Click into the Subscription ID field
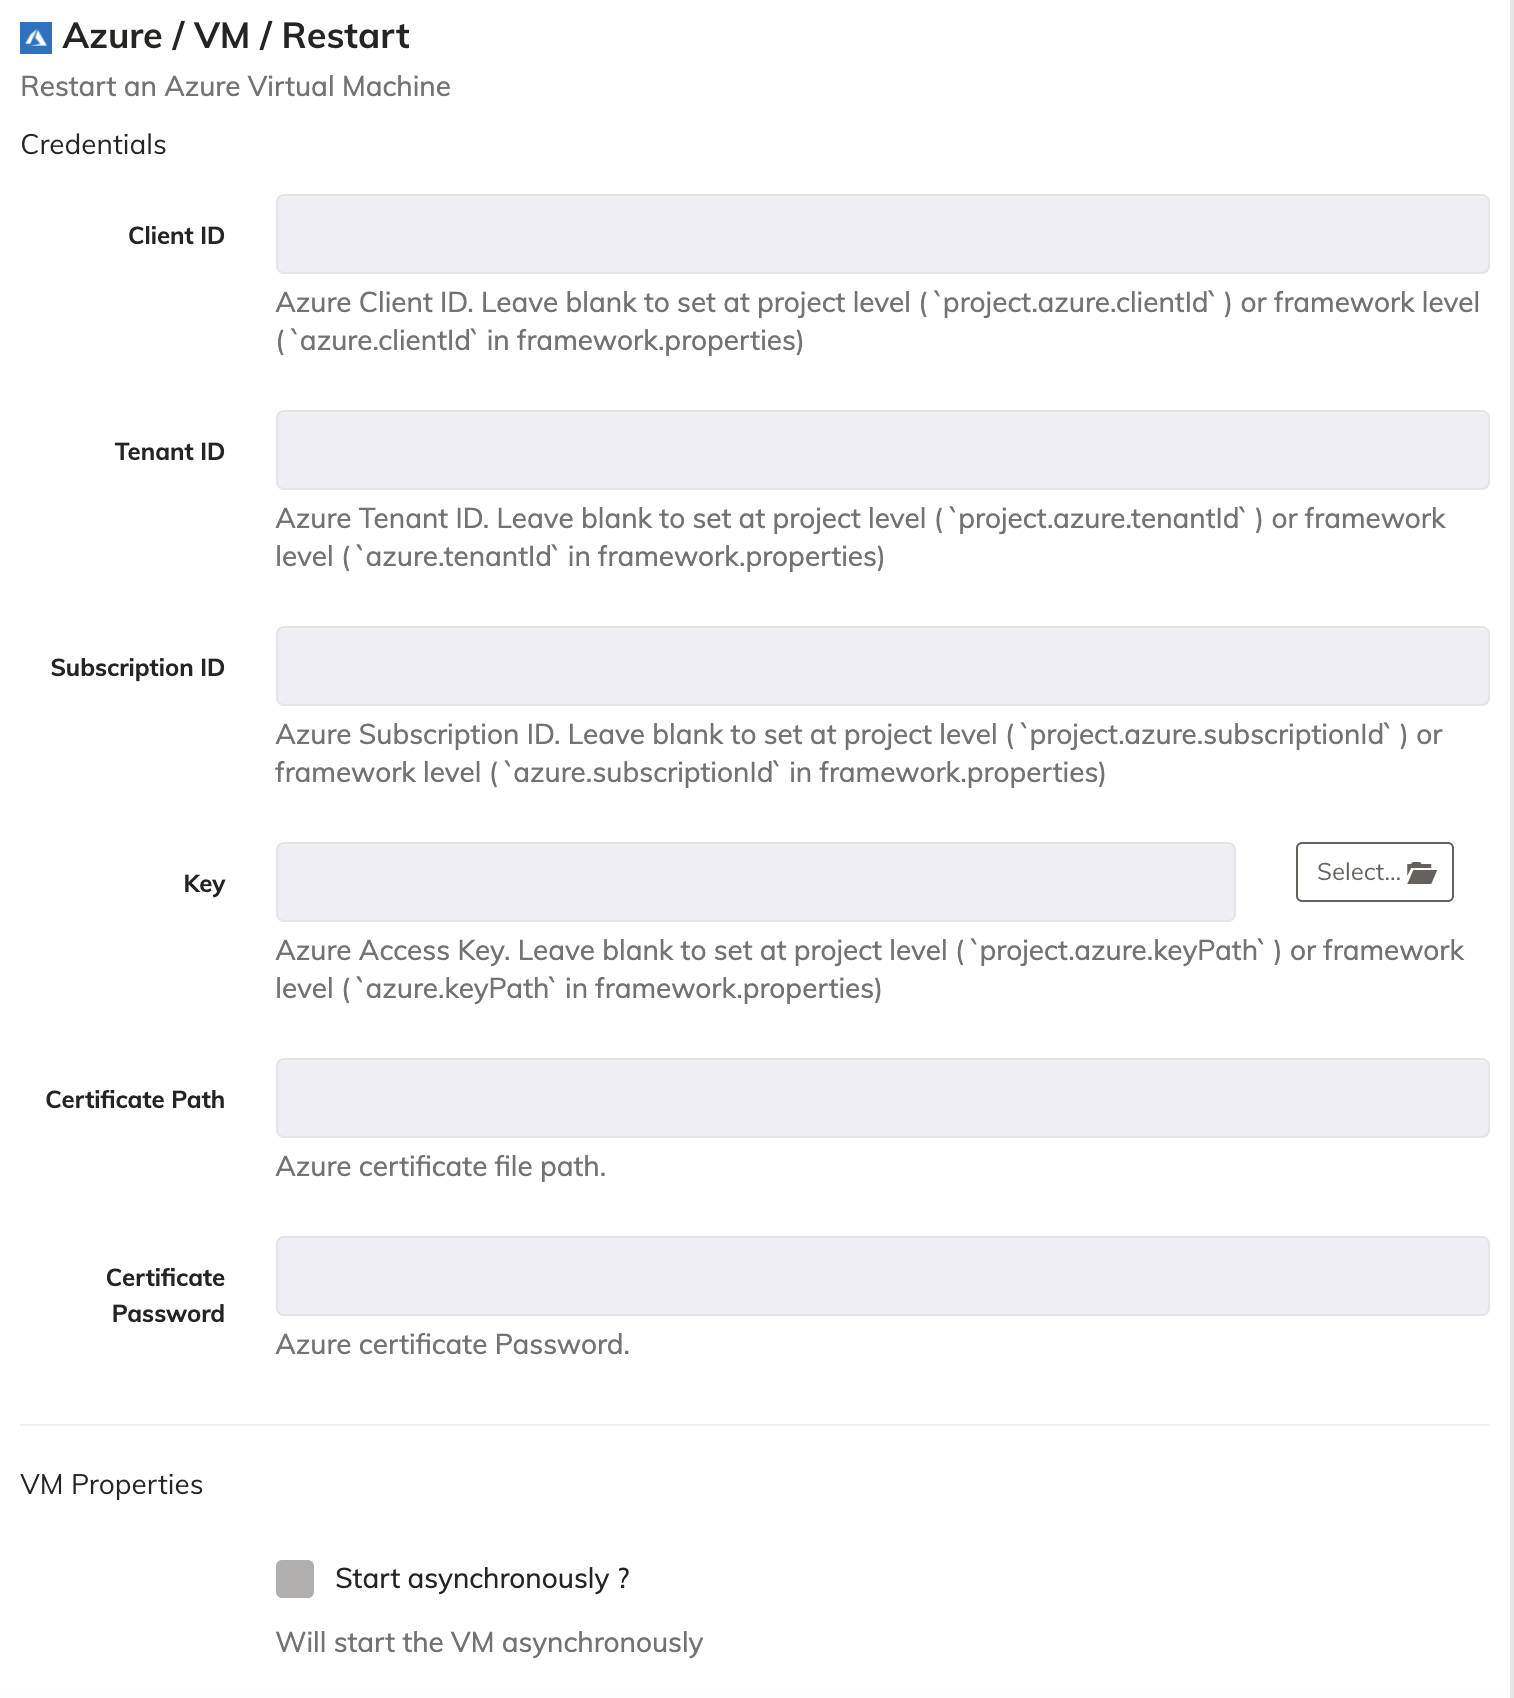1514x1698 pixels. [x=882, y=666]
